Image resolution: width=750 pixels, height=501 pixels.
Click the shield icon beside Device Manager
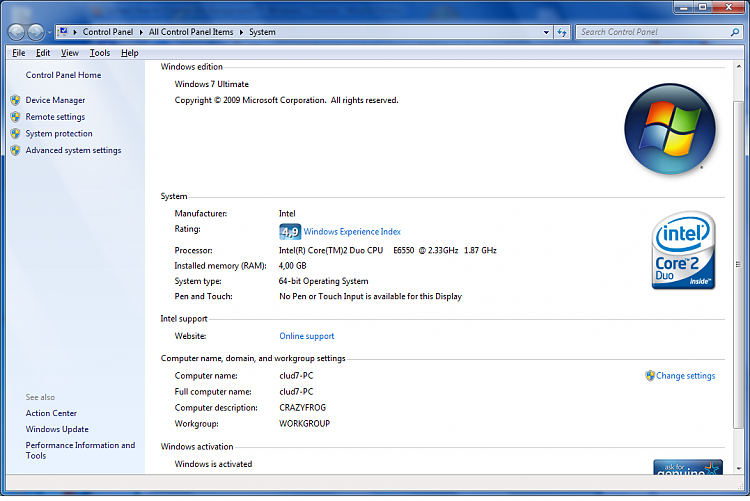15,100
